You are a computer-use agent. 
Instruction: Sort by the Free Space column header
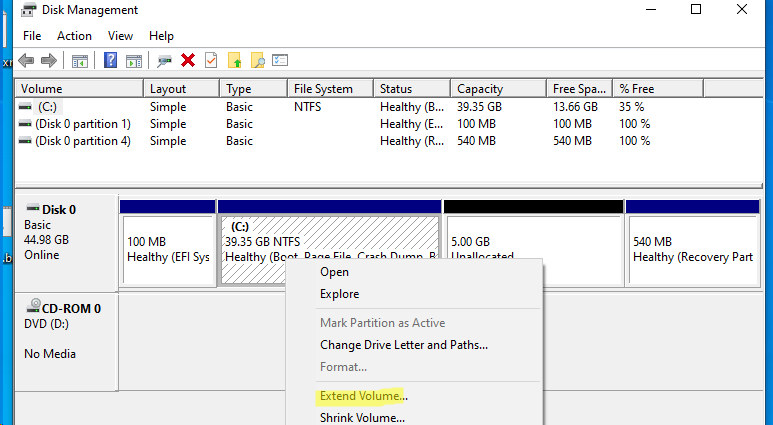click(x=579, y=89)
